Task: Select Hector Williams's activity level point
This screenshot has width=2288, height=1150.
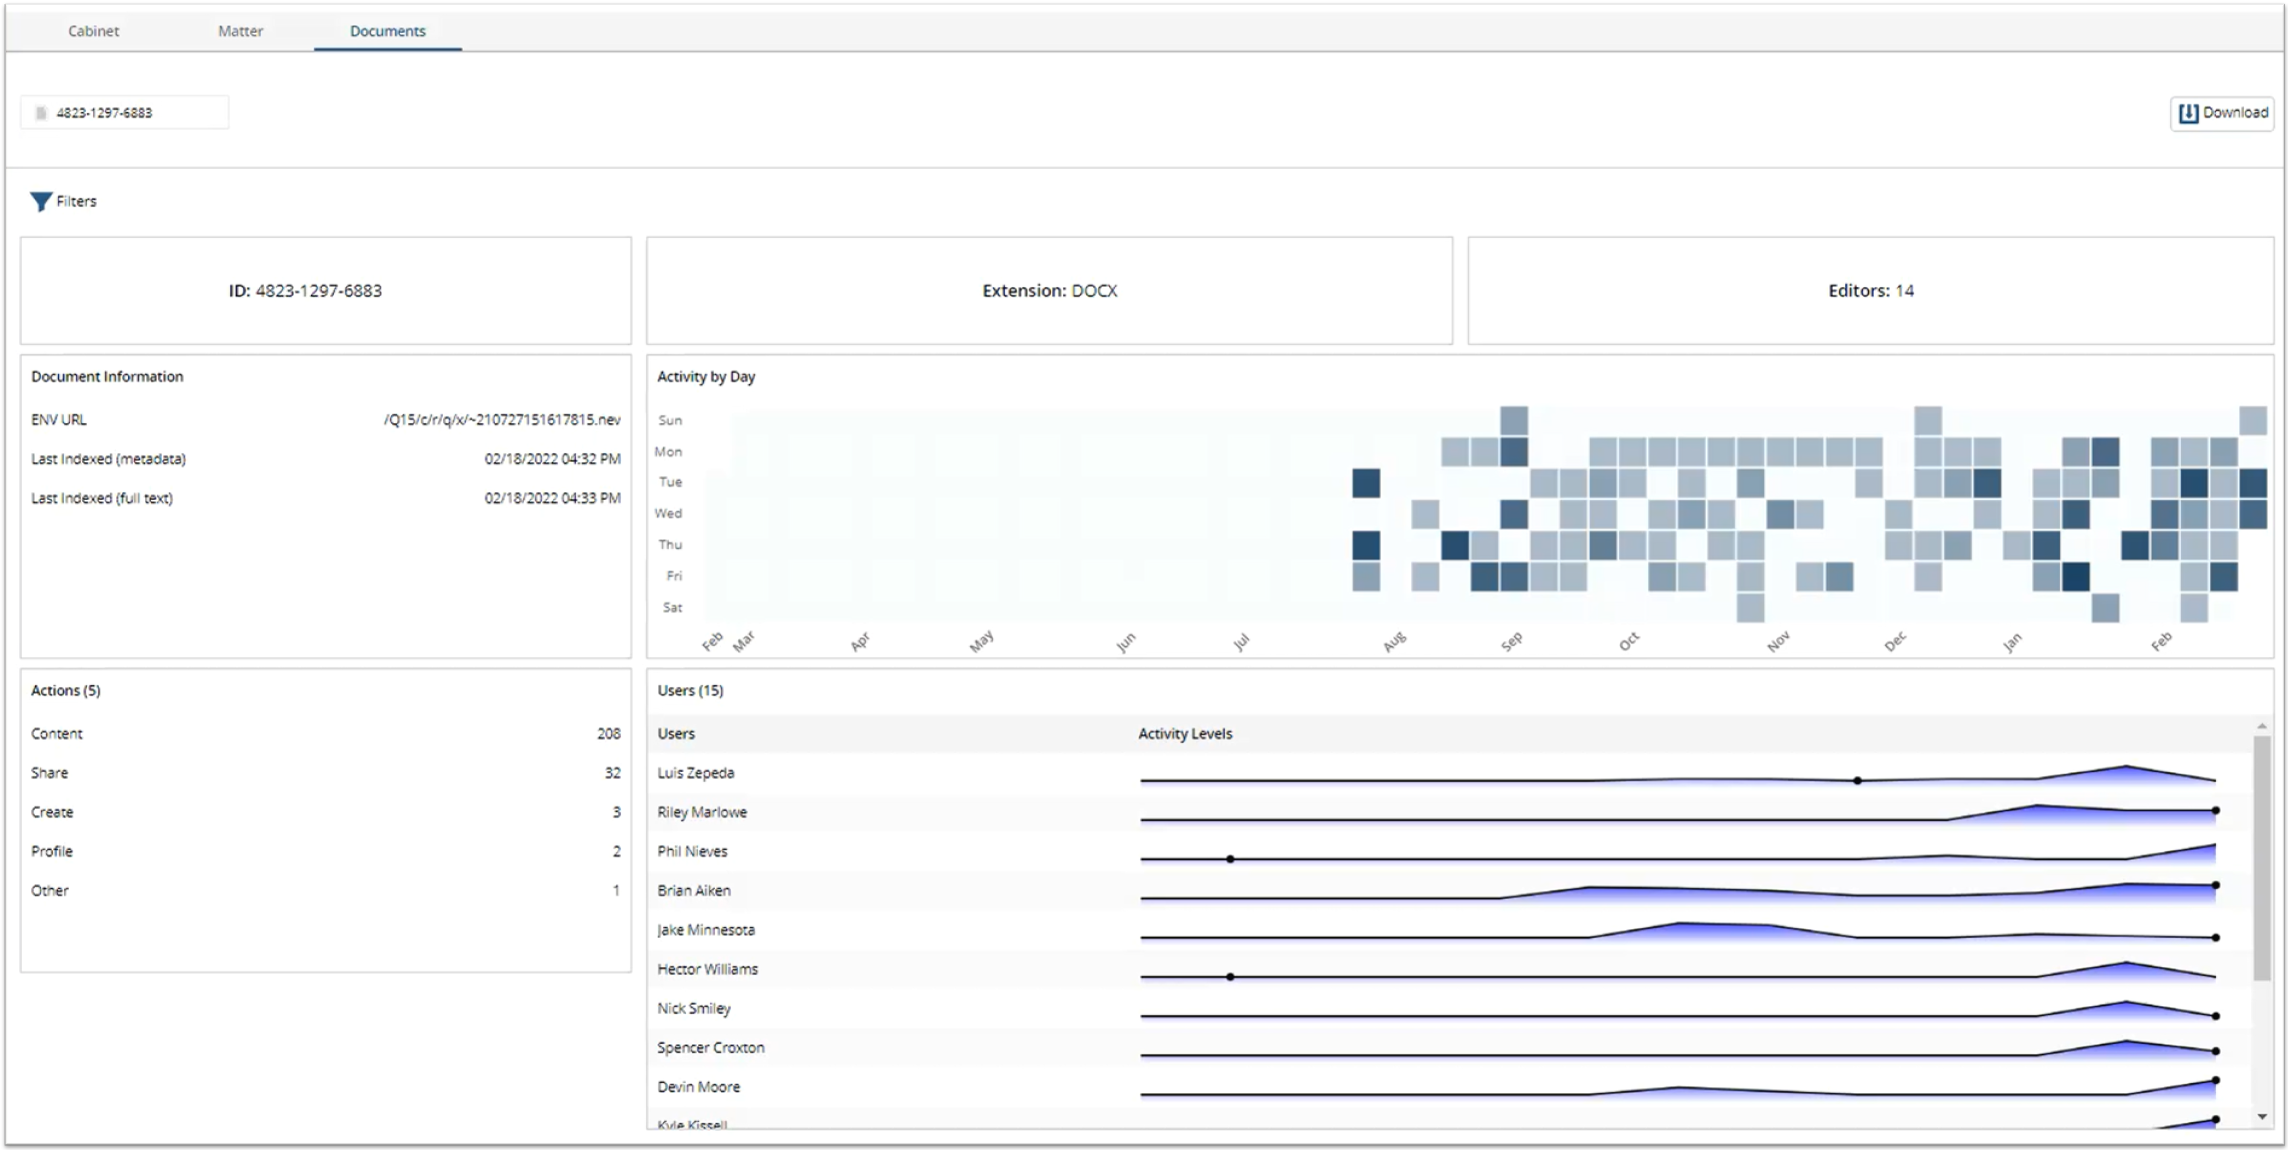Action: 1229,975
